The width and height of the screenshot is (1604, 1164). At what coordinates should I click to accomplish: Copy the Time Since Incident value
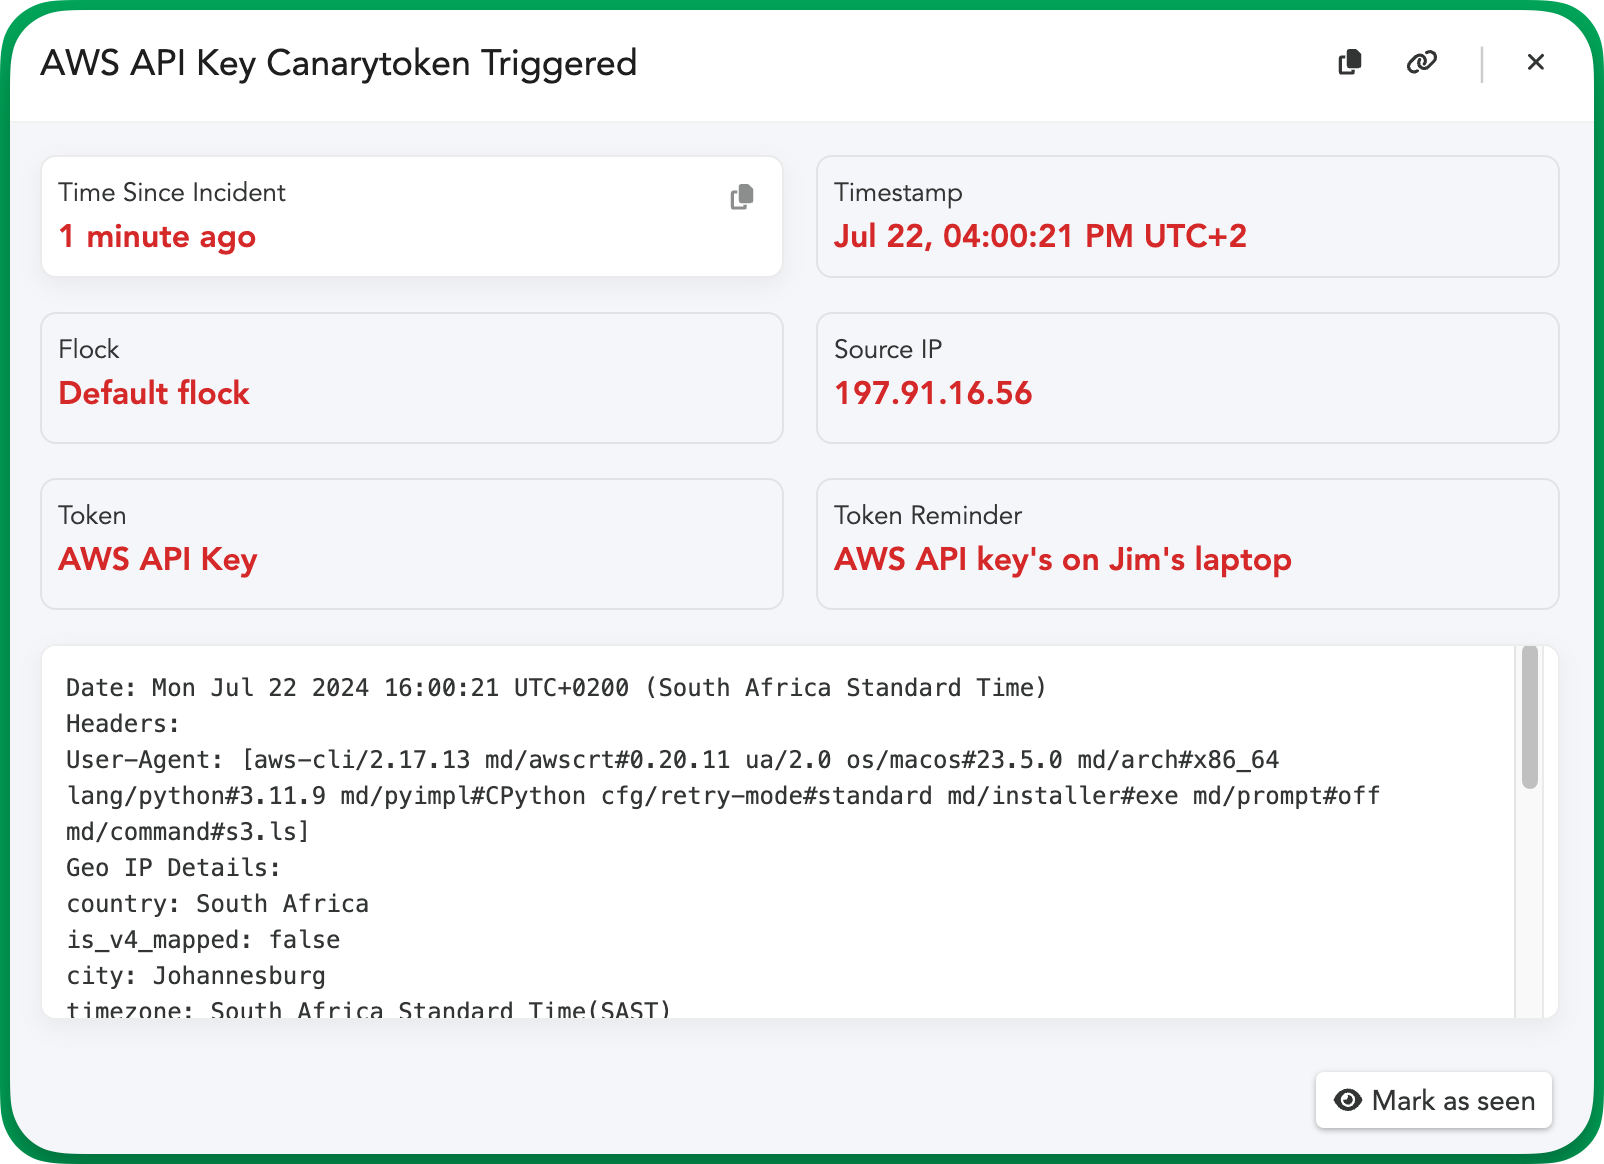741,197
